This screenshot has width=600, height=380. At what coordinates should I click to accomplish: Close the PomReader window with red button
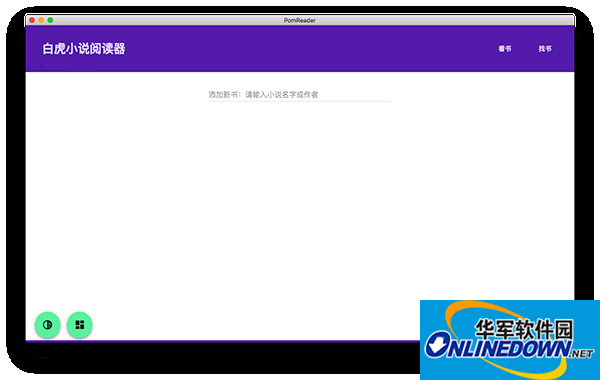click(x=32, y=20)
